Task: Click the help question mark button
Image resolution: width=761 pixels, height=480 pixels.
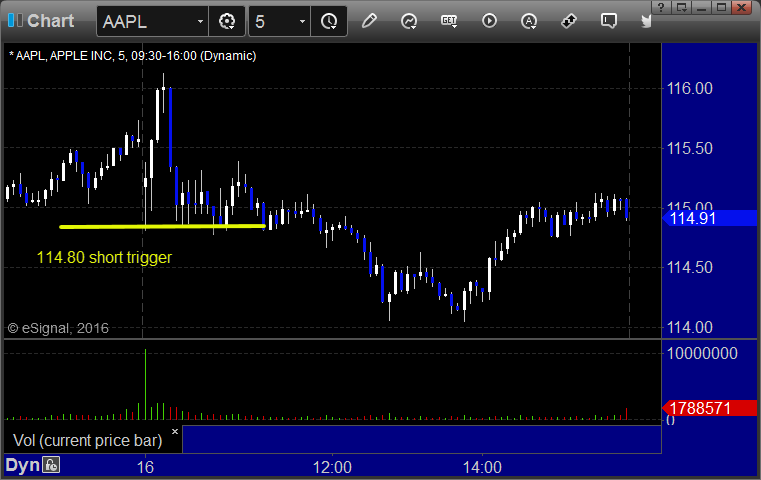Action: coord(661,7)
